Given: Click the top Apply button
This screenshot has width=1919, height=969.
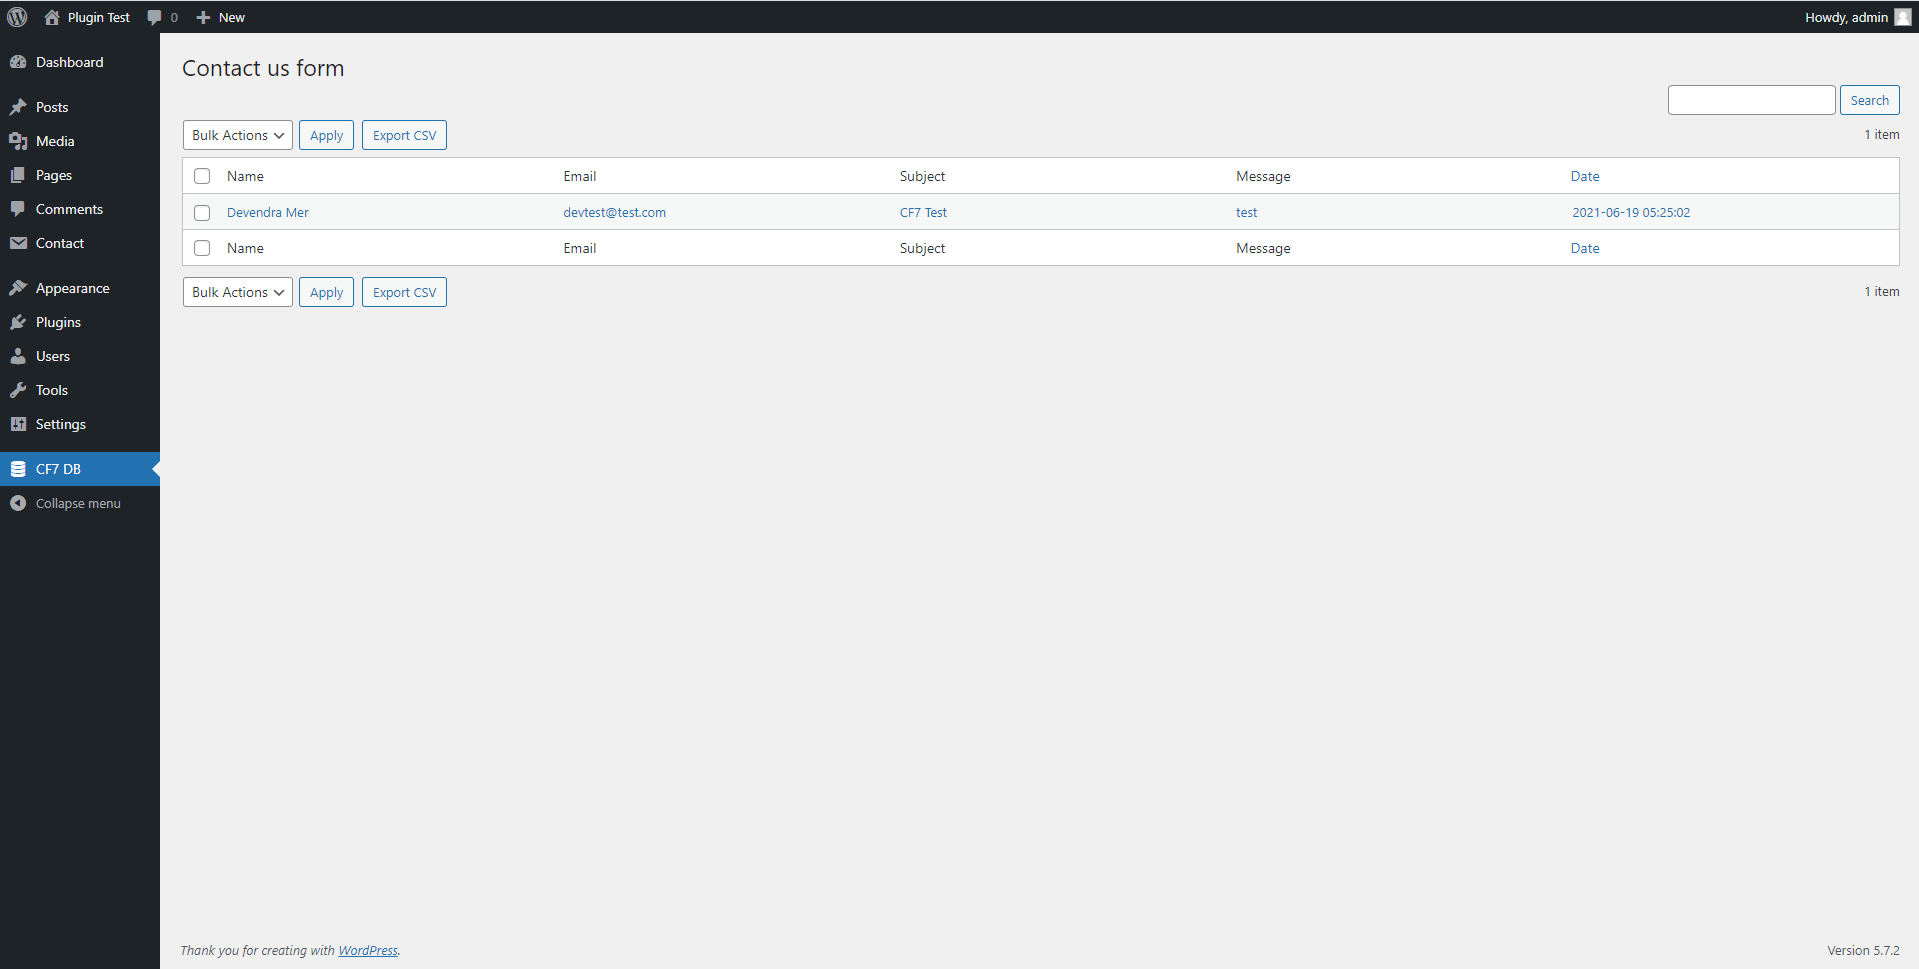Looking at the screenshot, I should pos(326,135).
